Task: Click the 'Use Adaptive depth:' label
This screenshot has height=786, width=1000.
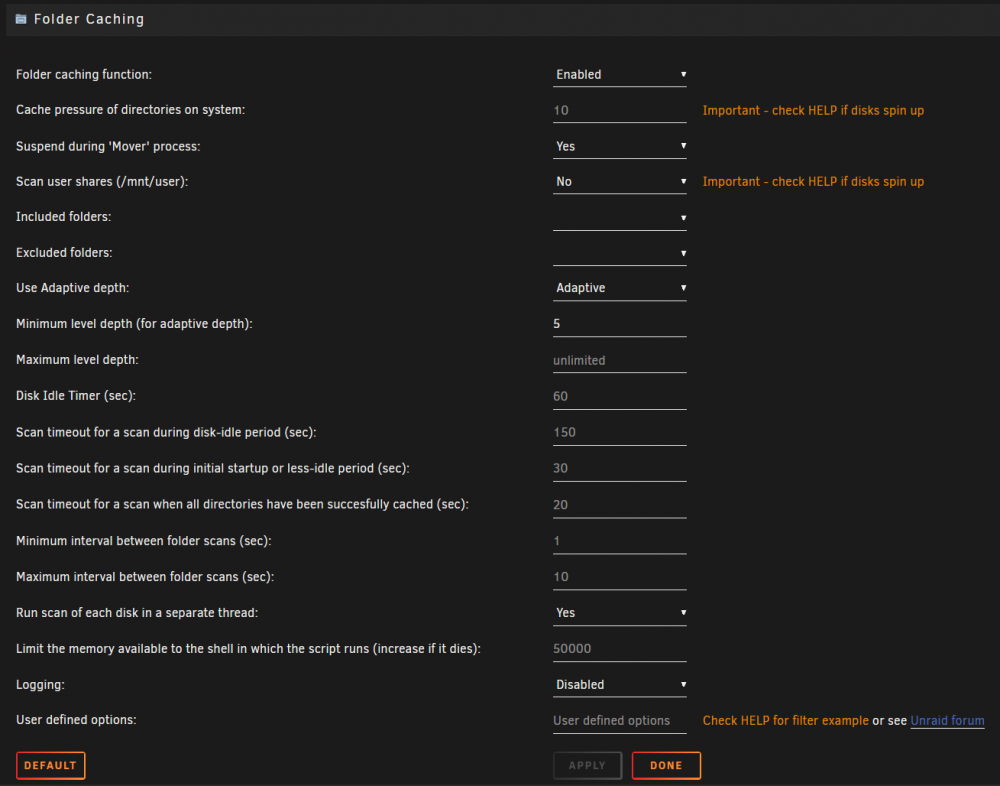Action: (x=72, y=288)
